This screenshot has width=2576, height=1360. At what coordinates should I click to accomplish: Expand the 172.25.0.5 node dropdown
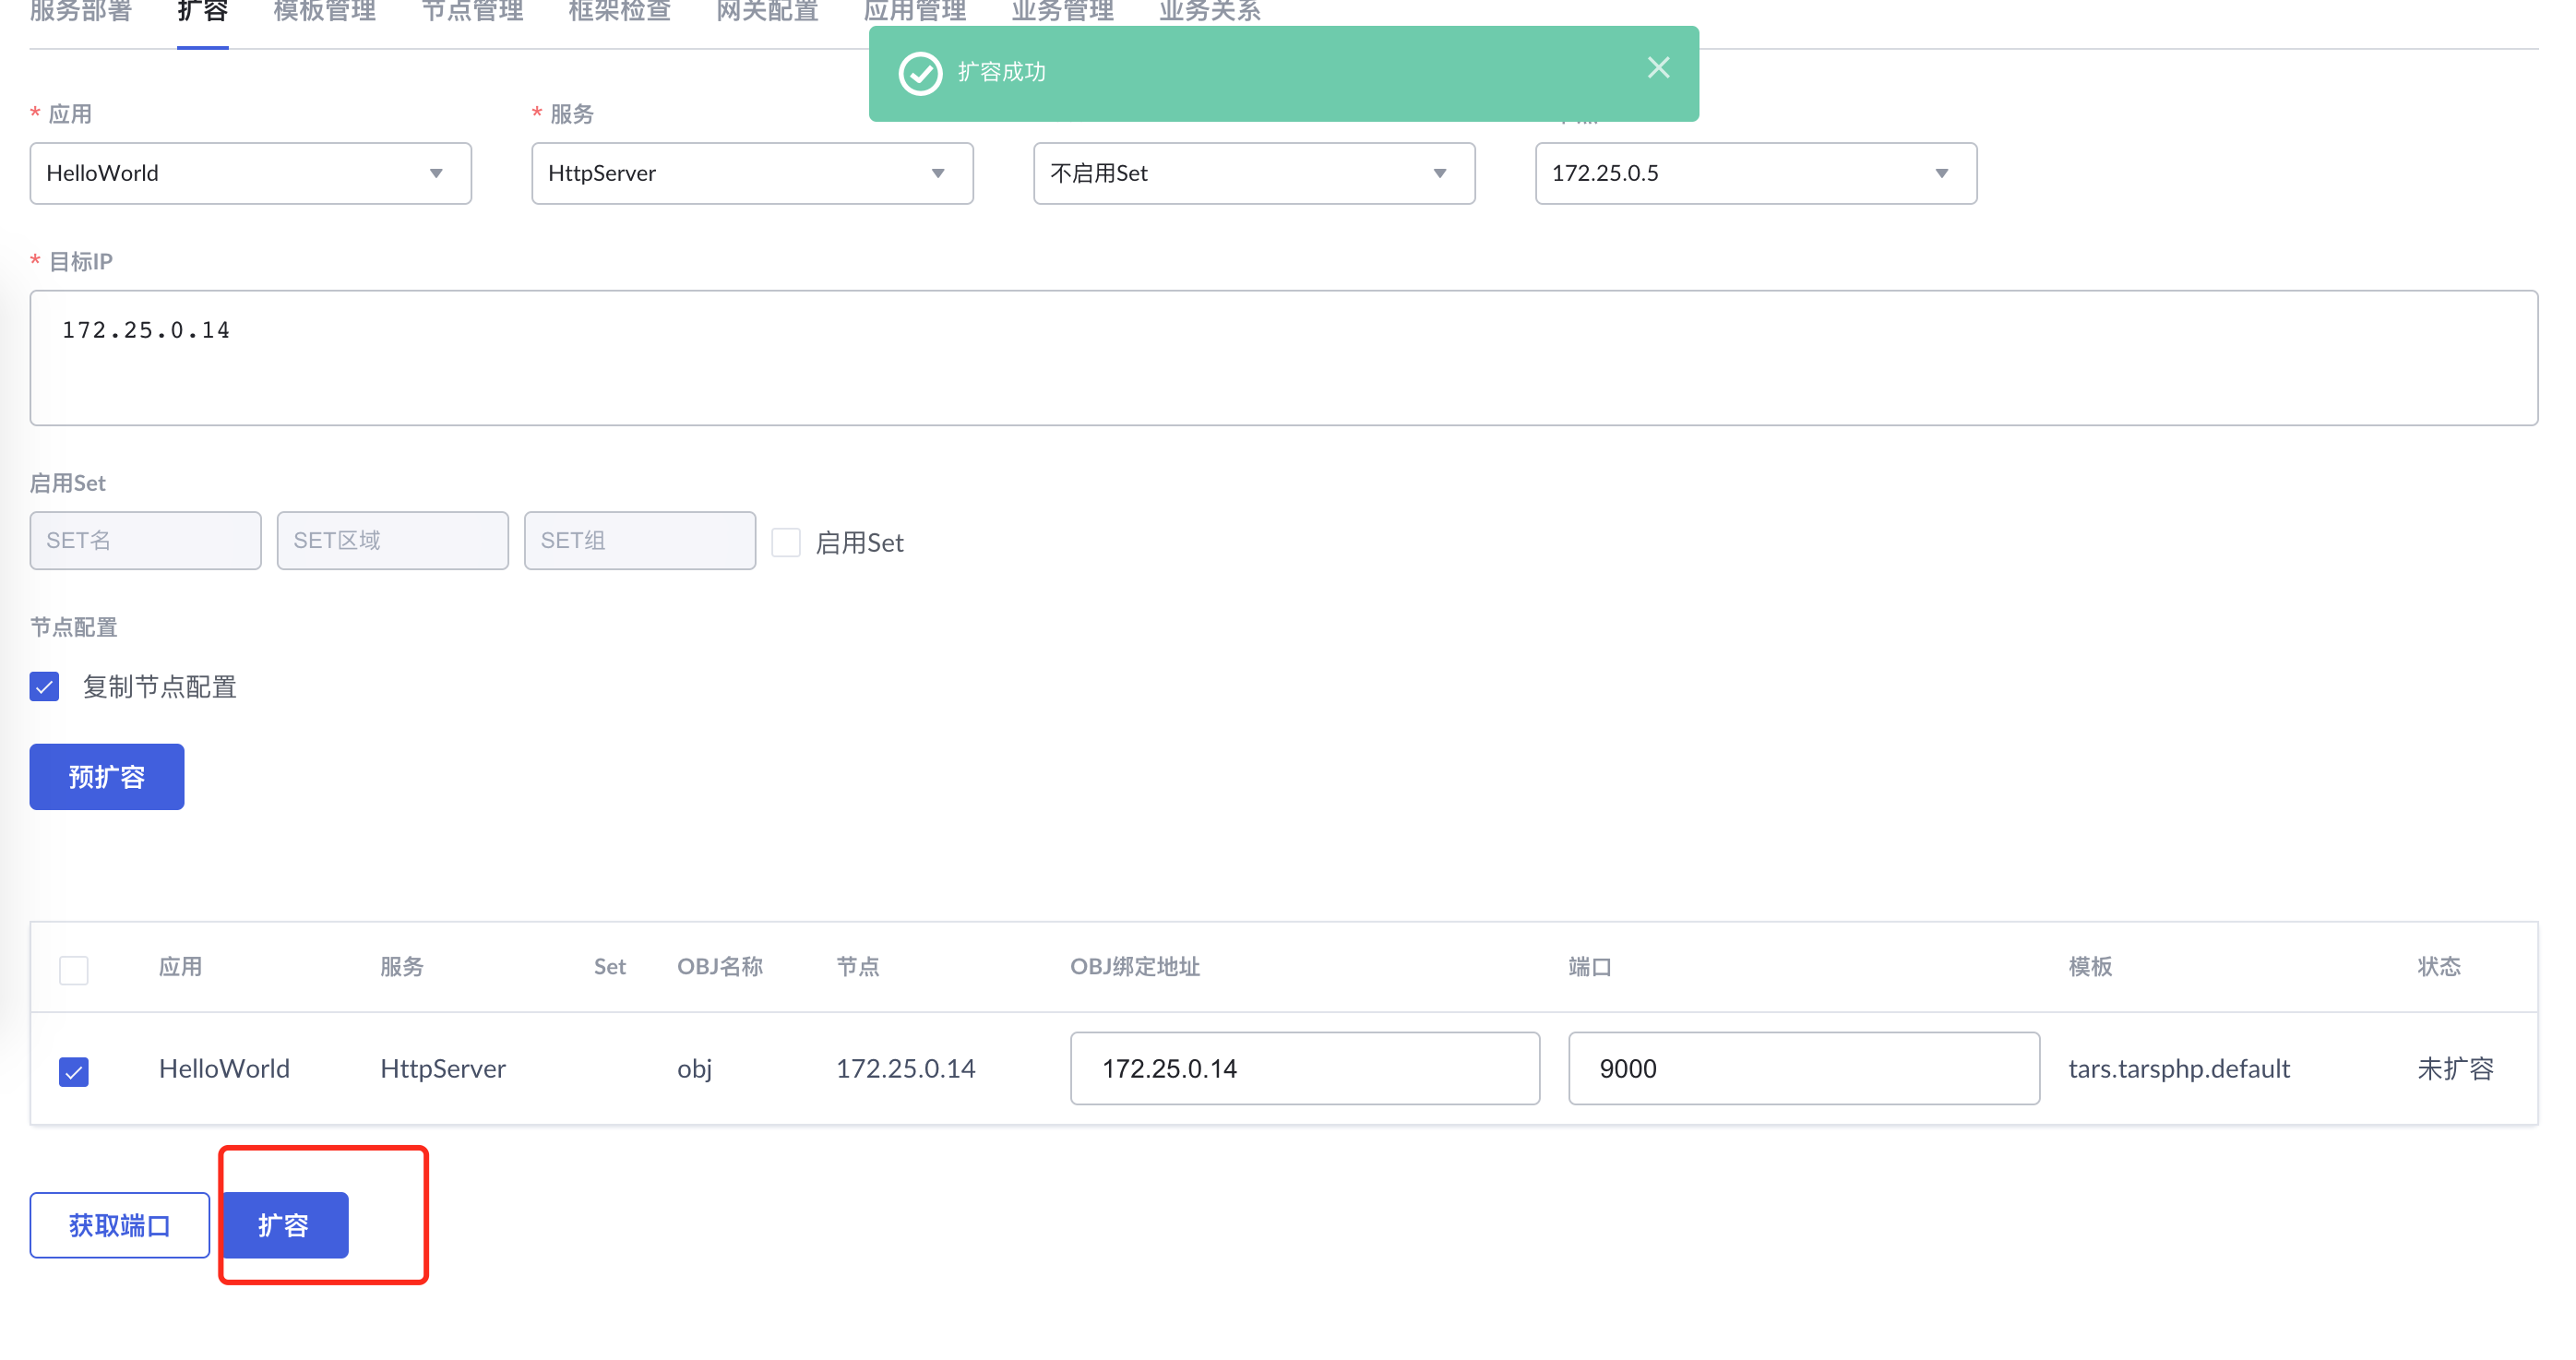click(1755, 173)
